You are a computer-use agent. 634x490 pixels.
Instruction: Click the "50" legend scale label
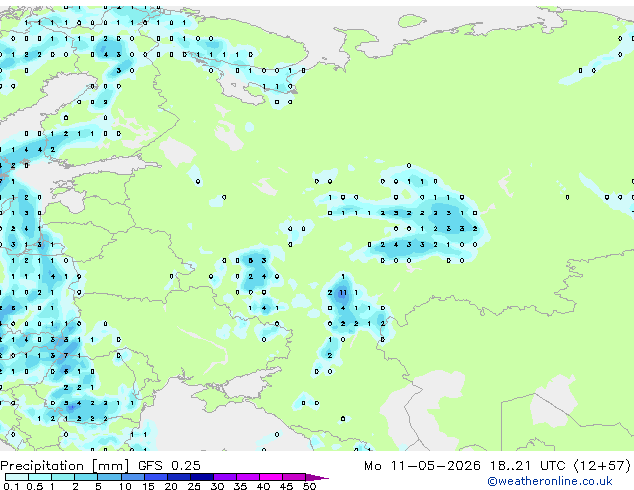[310, 486]
